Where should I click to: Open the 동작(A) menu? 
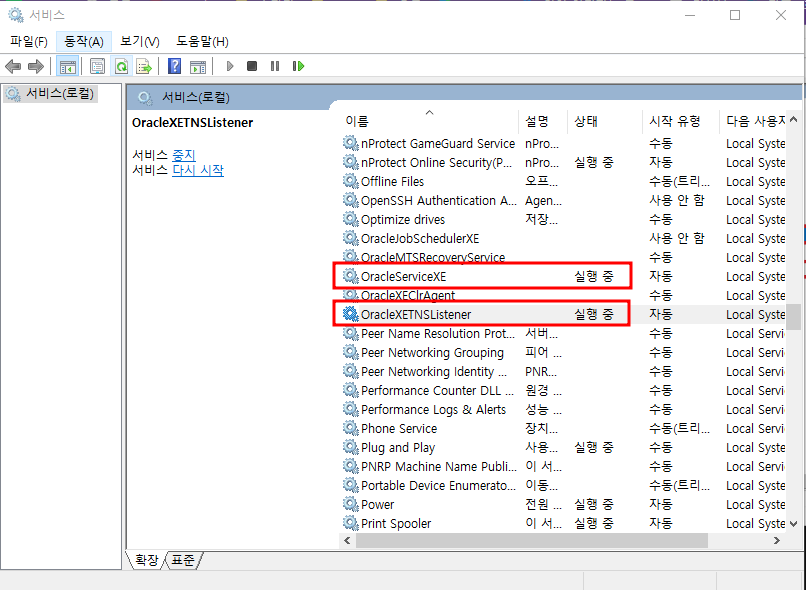click(84, 42)
